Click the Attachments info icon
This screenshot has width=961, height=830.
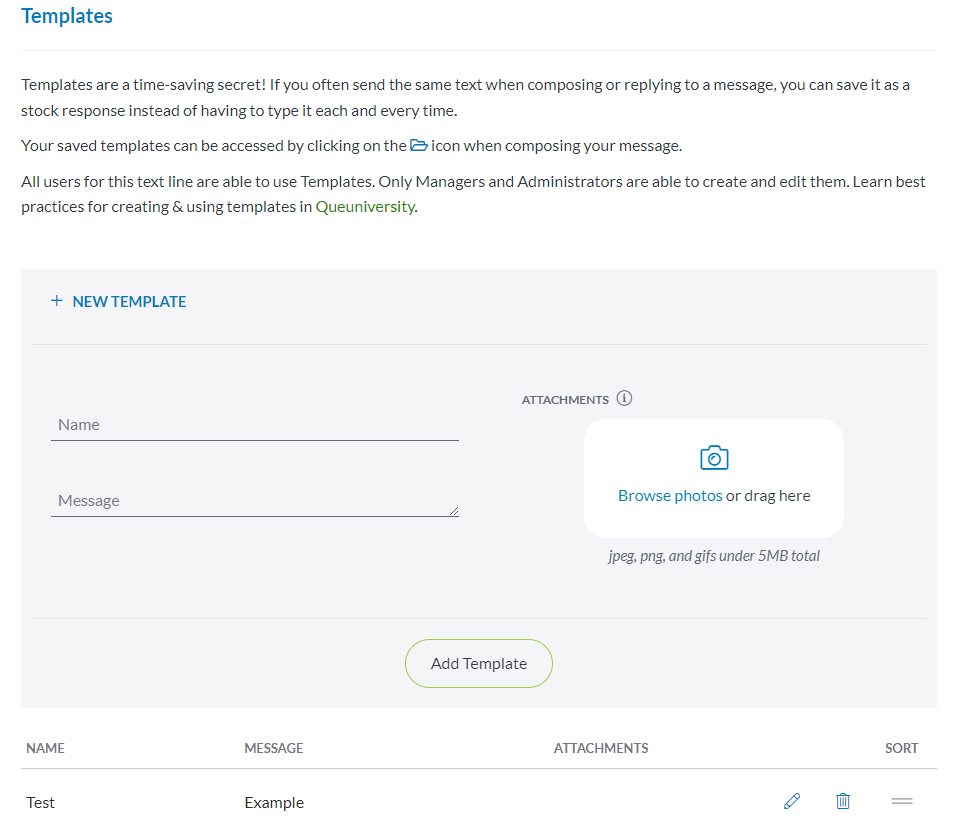[x=624, y=399]
